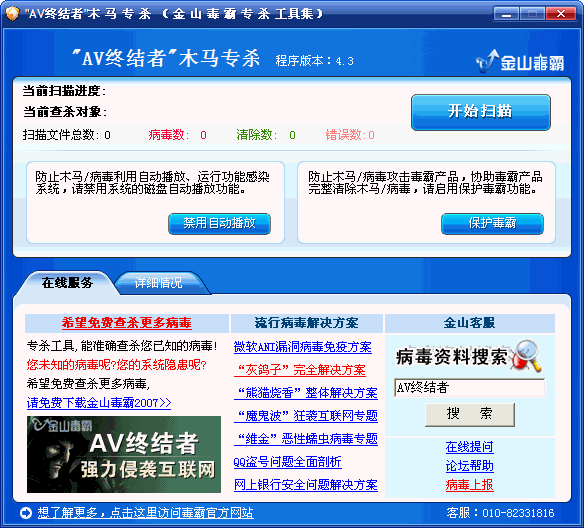The image size is (584, 528).
Task: Click 论坛帮助 link
Action: coord(470,466)
